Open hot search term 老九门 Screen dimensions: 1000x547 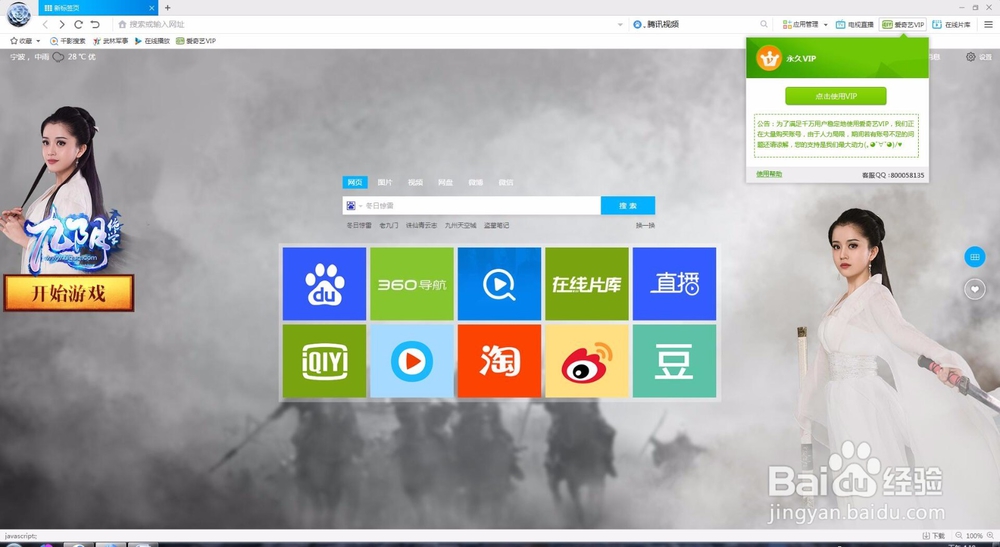click(x=389, y=225)
